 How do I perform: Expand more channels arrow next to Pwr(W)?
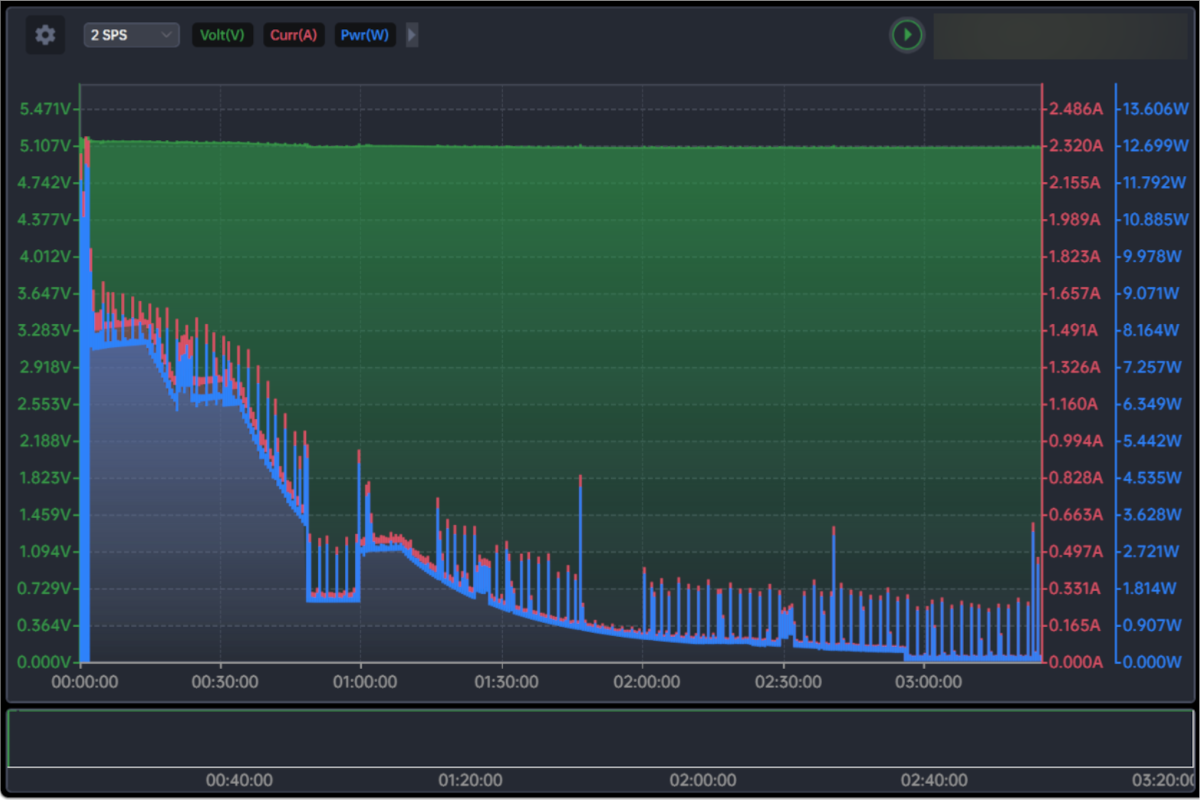[412, 35]
